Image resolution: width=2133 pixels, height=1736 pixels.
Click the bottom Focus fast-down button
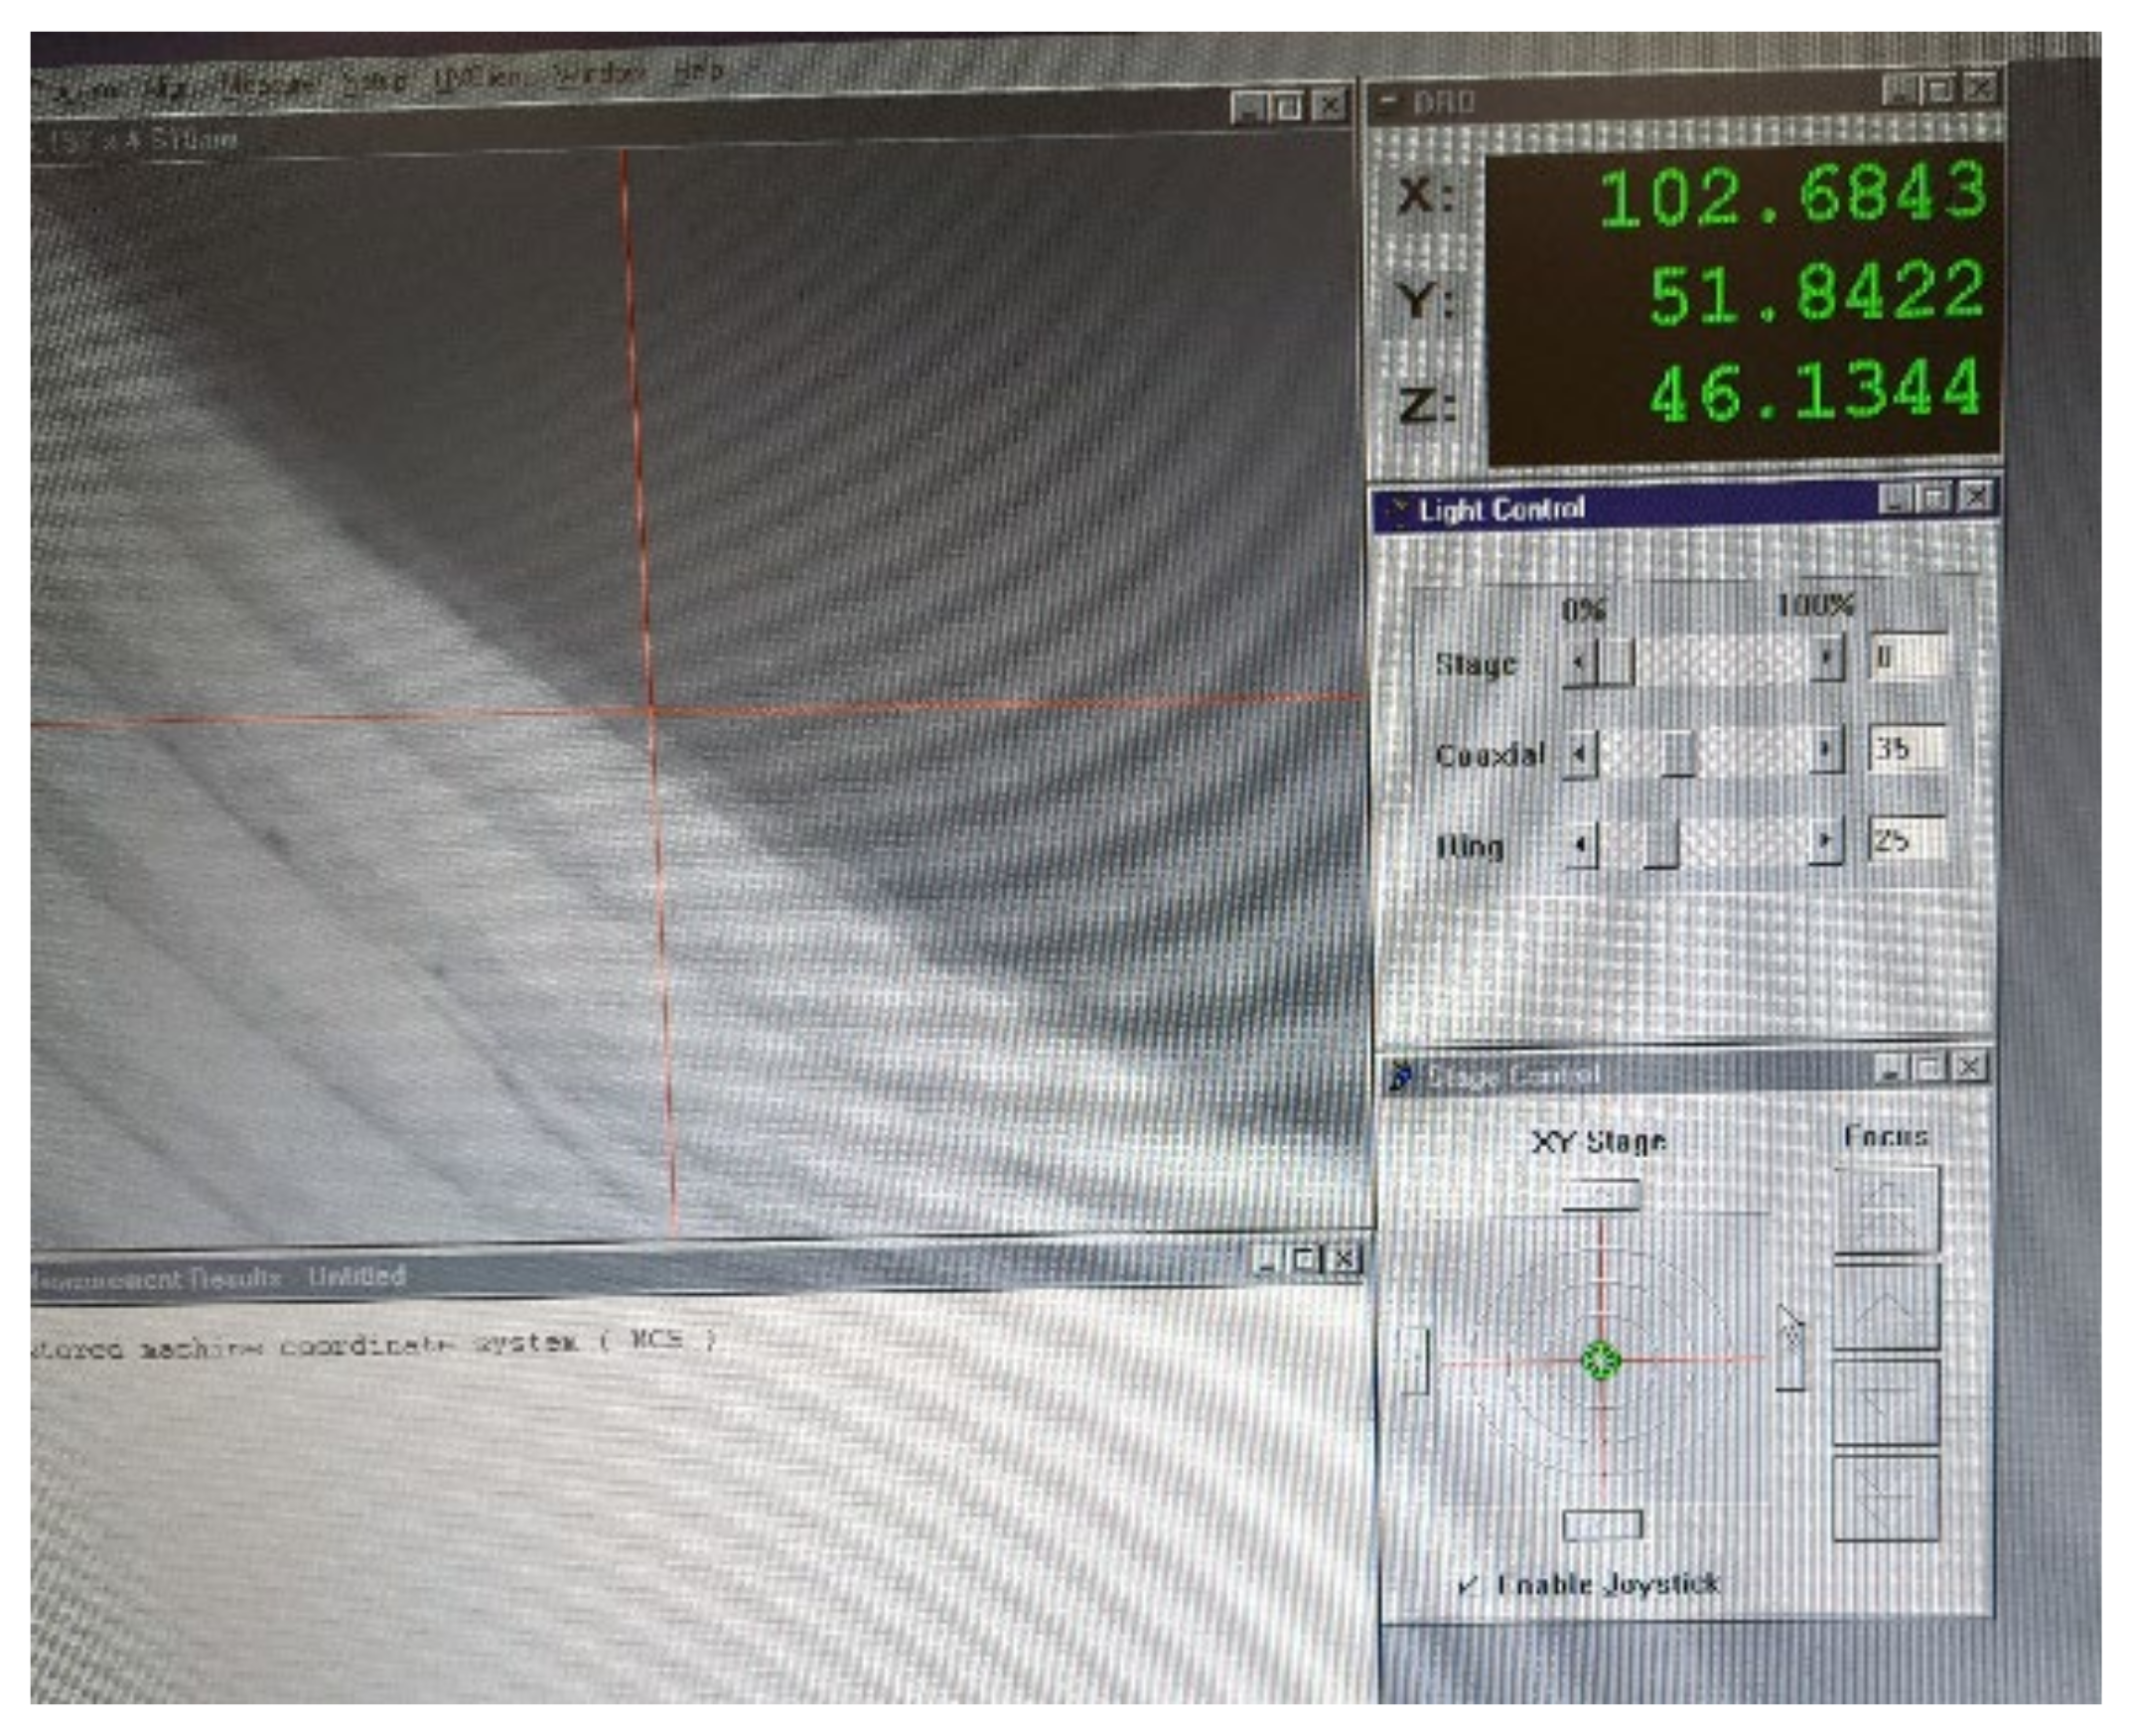coord(1887,1499)
